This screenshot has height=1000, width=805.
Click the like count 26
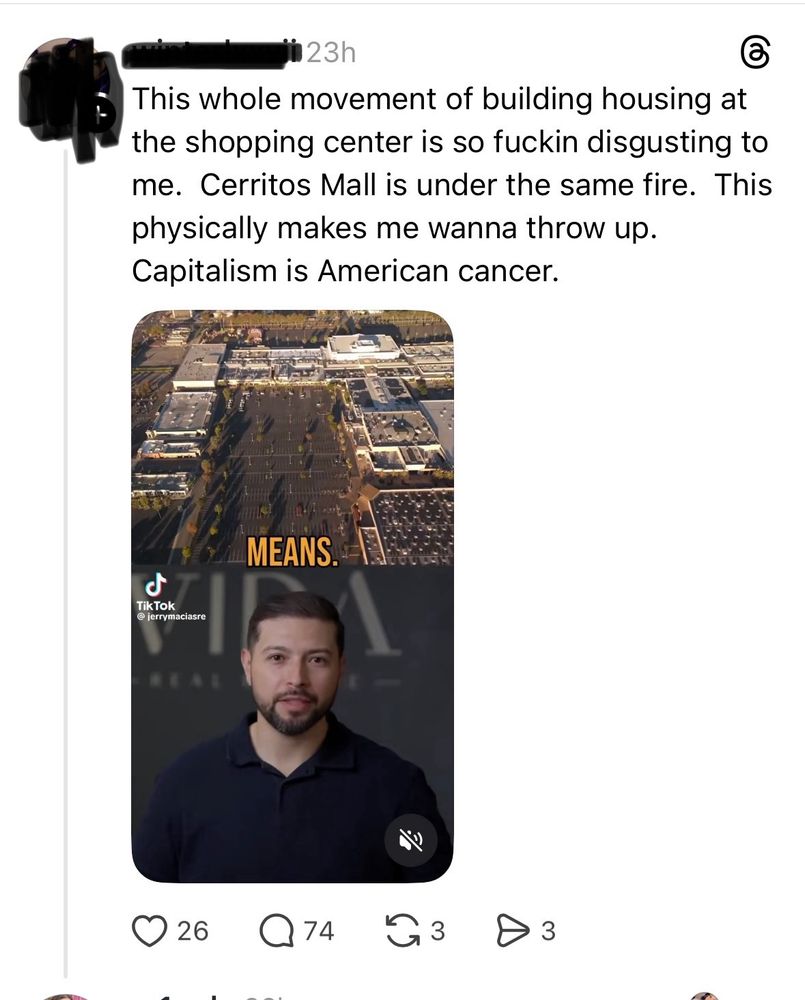[193, 931]
